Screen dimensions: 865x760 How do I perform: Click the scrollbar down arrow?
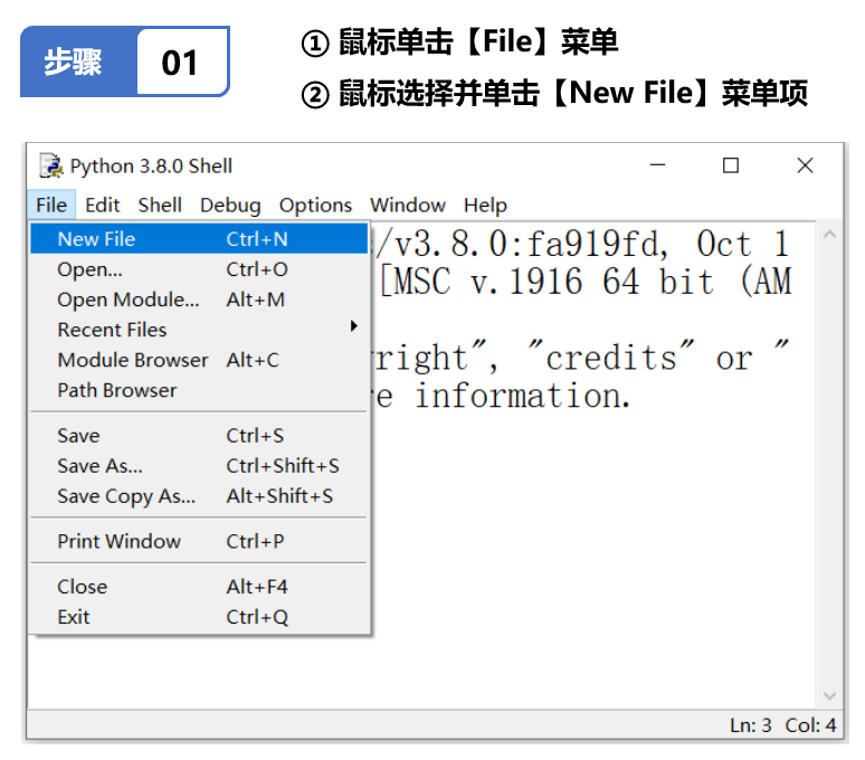pos(829,696)
